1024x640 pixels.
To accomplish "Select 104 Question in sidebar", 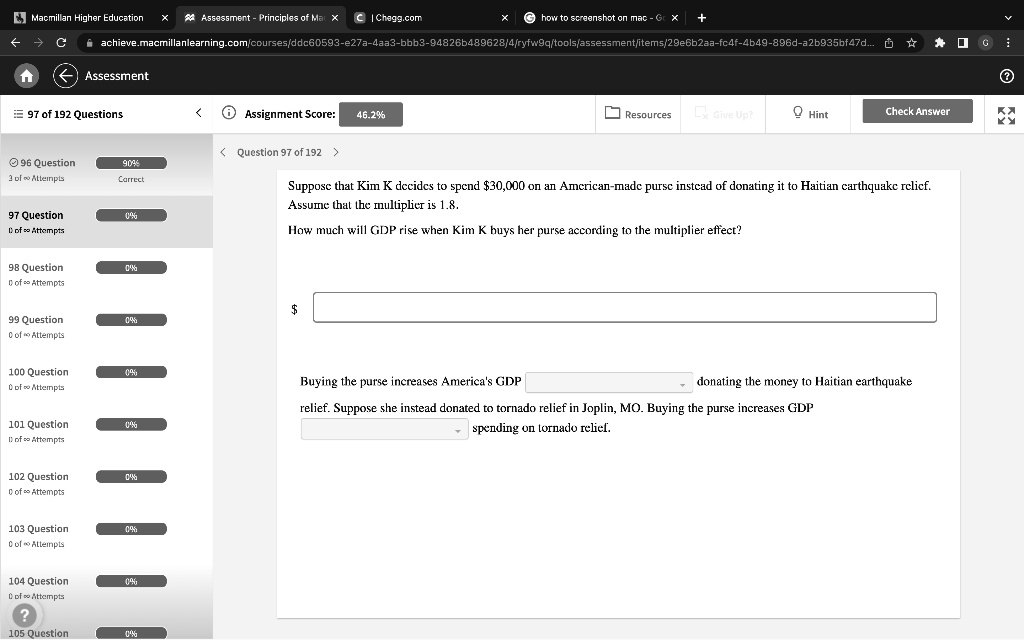I will [x=106, y=588].
